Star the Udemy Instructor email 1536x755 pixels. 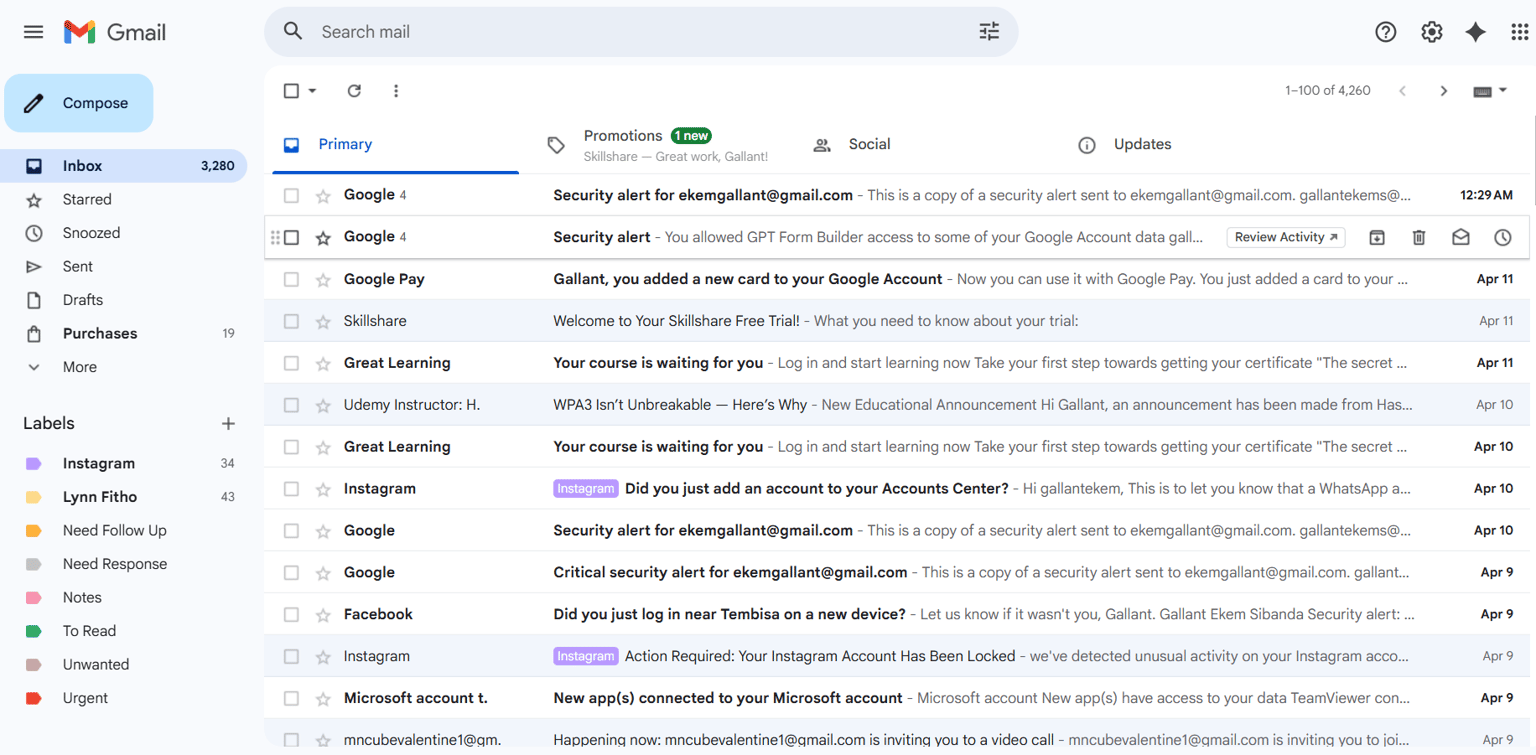point(323,406)
